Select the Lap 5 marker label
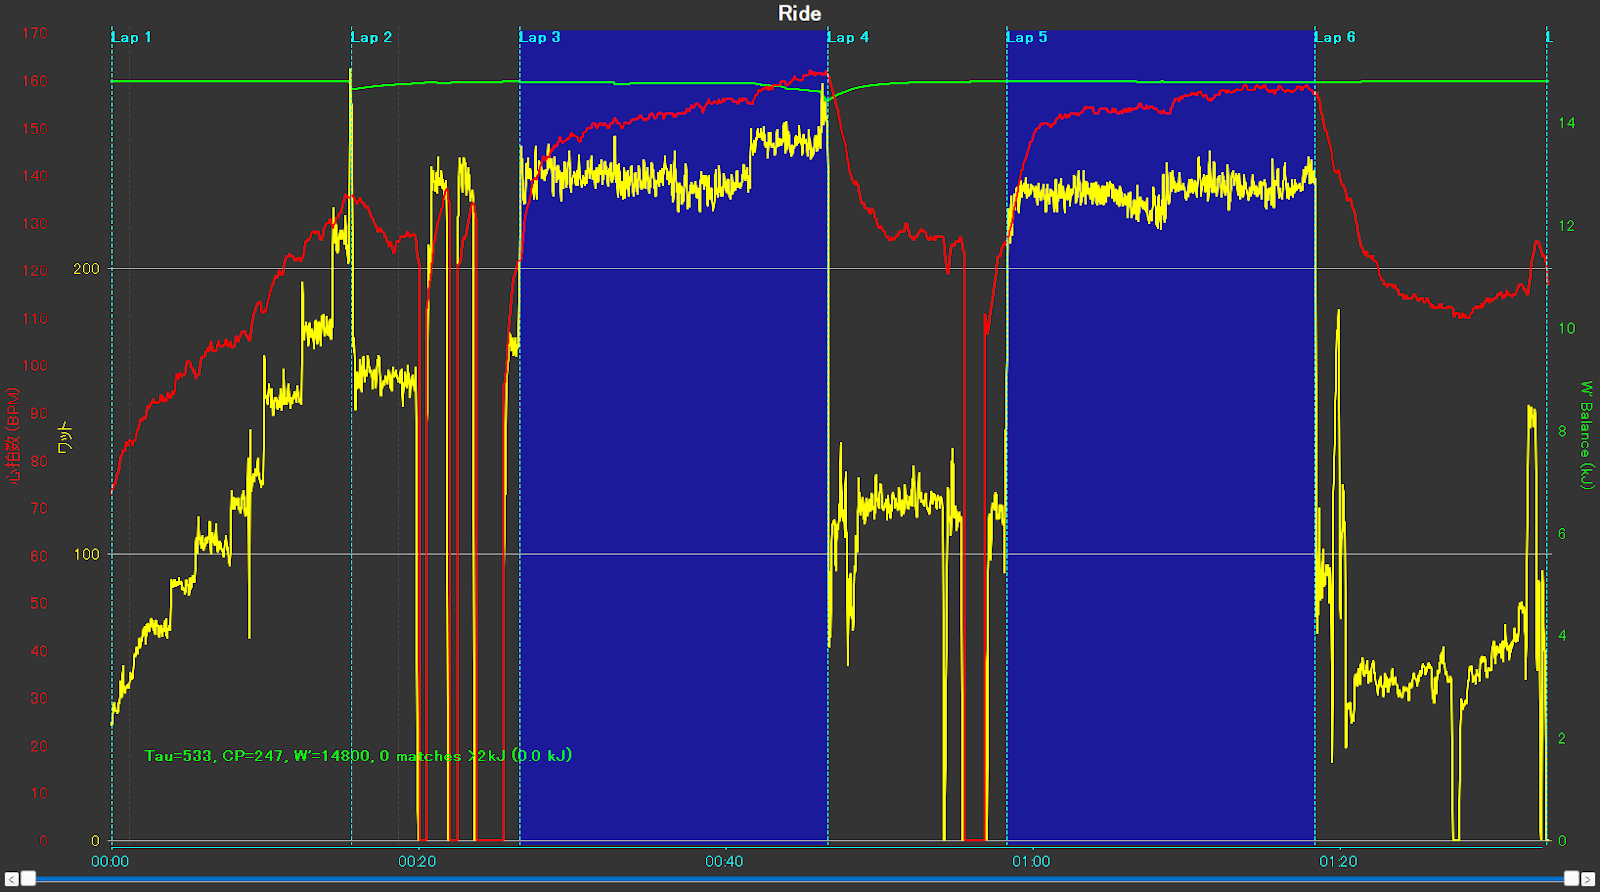 (1028, 37)
